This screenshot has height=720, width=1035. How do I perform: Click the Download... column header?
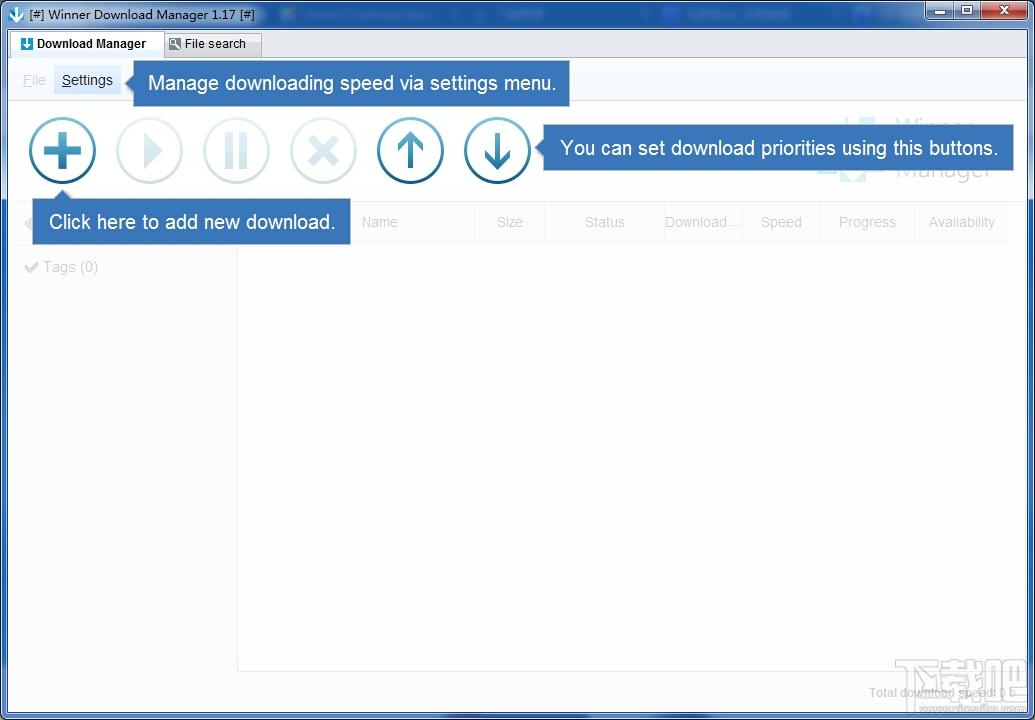pyautogui.click(x=704, y=222)
